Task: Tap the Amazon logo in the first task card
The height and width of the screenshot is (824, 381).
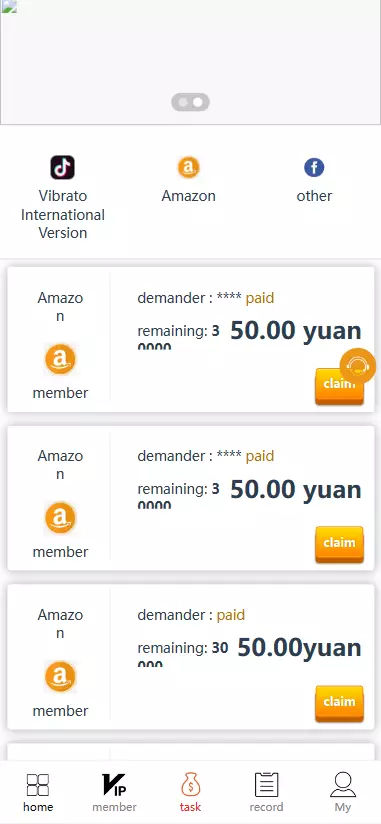Action: click(60, 359)
